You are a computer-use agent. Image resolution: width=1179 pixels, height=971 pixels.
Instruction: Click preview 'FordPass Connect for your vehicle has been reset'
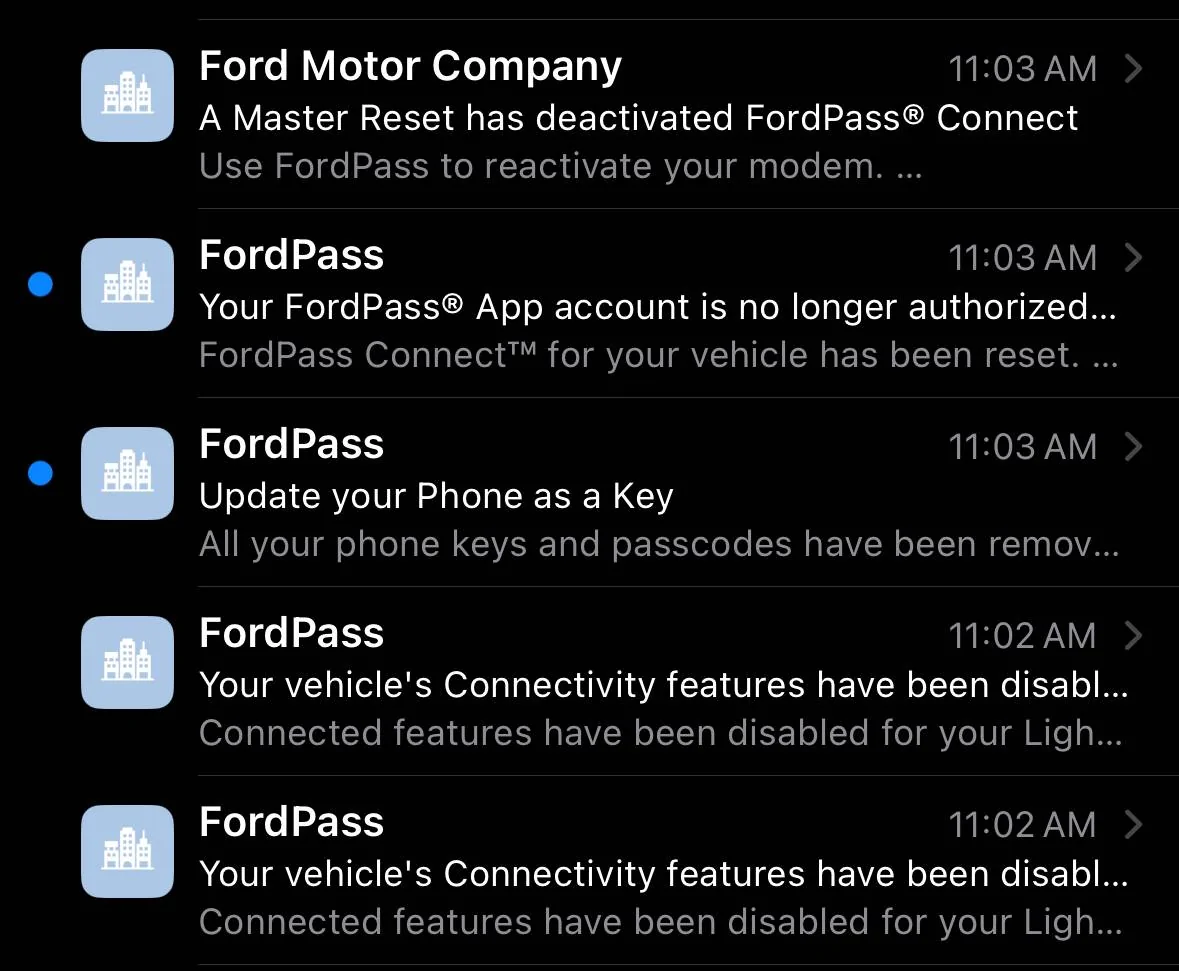coord(658,355)
